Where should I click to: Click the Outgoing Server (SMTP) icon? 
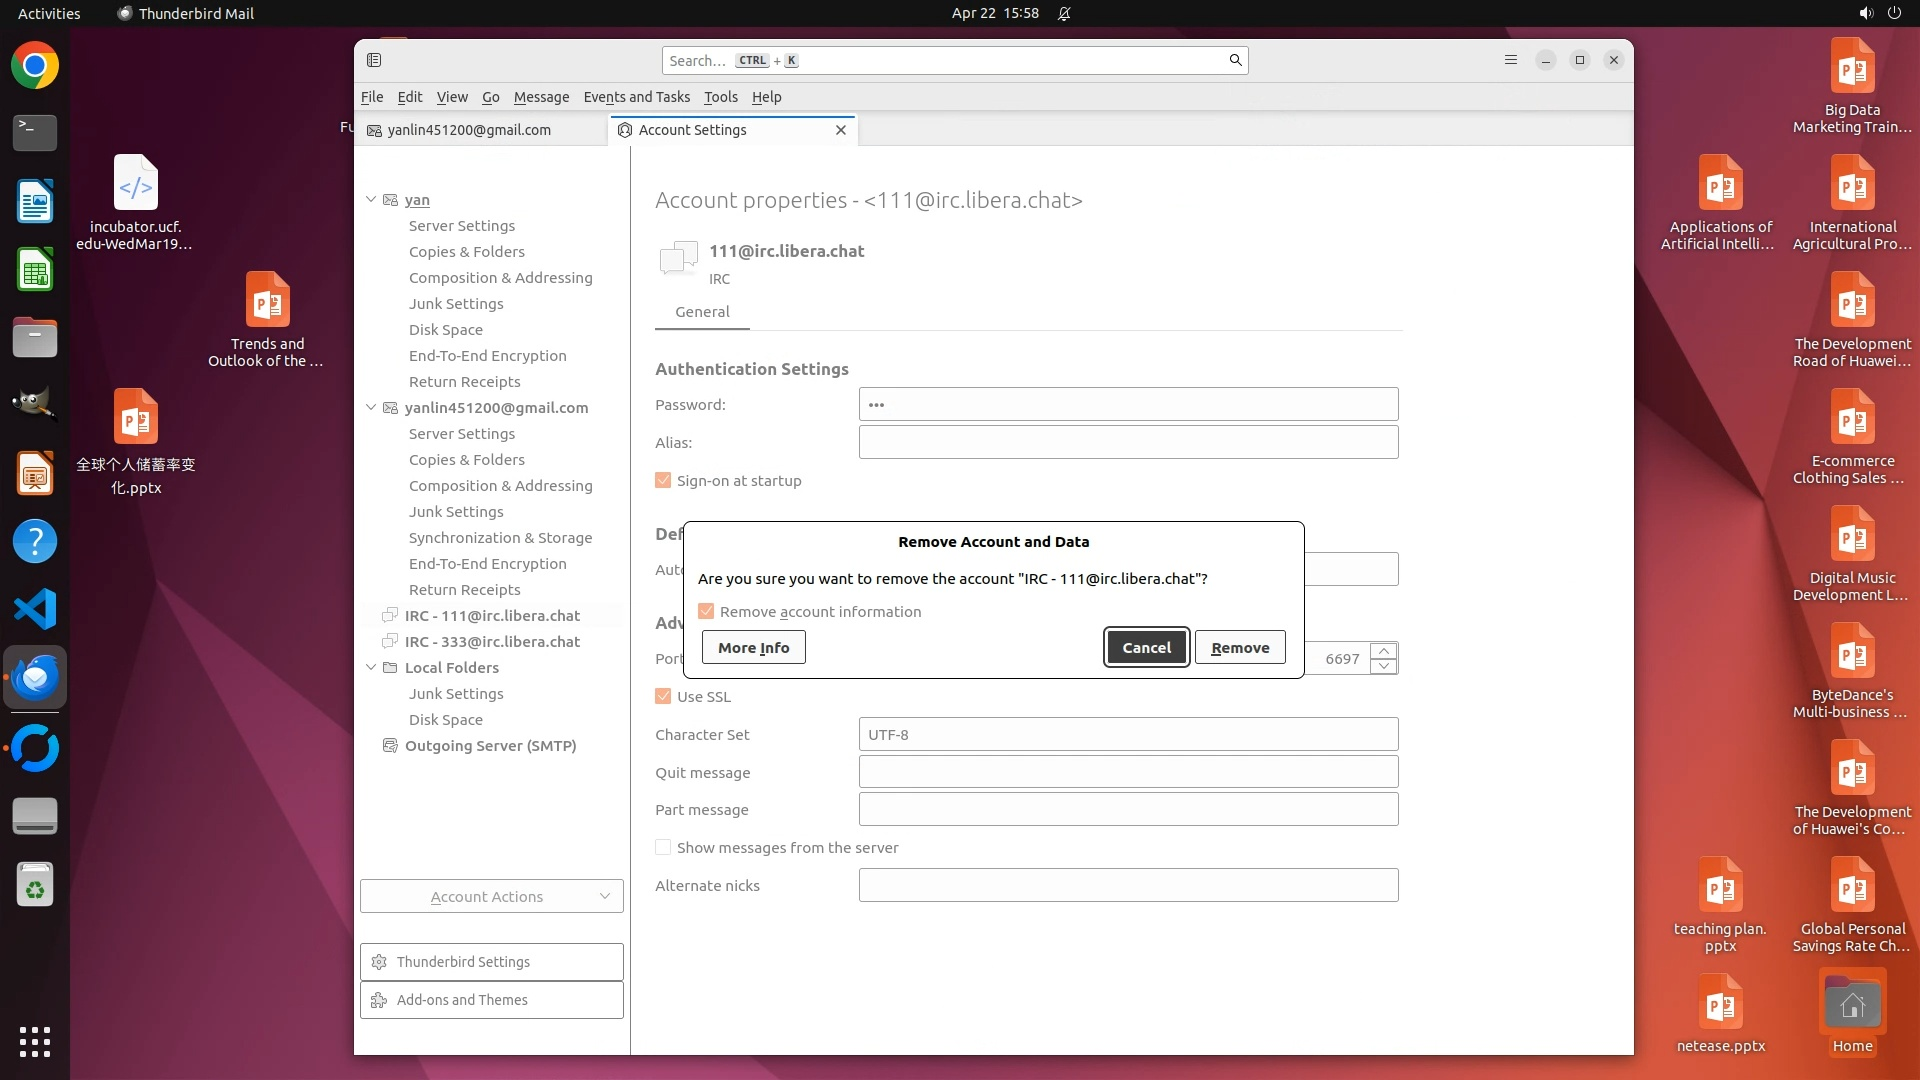coord(391,746)
